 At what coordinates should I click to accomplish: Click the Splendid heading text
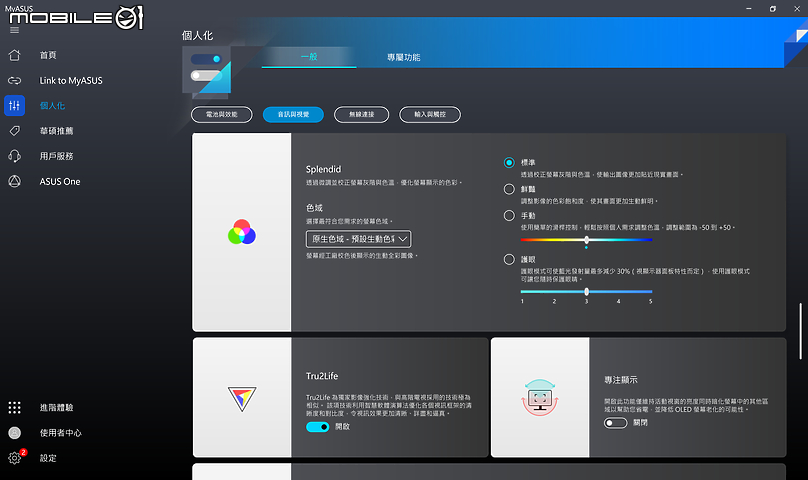tap(323, 169)
